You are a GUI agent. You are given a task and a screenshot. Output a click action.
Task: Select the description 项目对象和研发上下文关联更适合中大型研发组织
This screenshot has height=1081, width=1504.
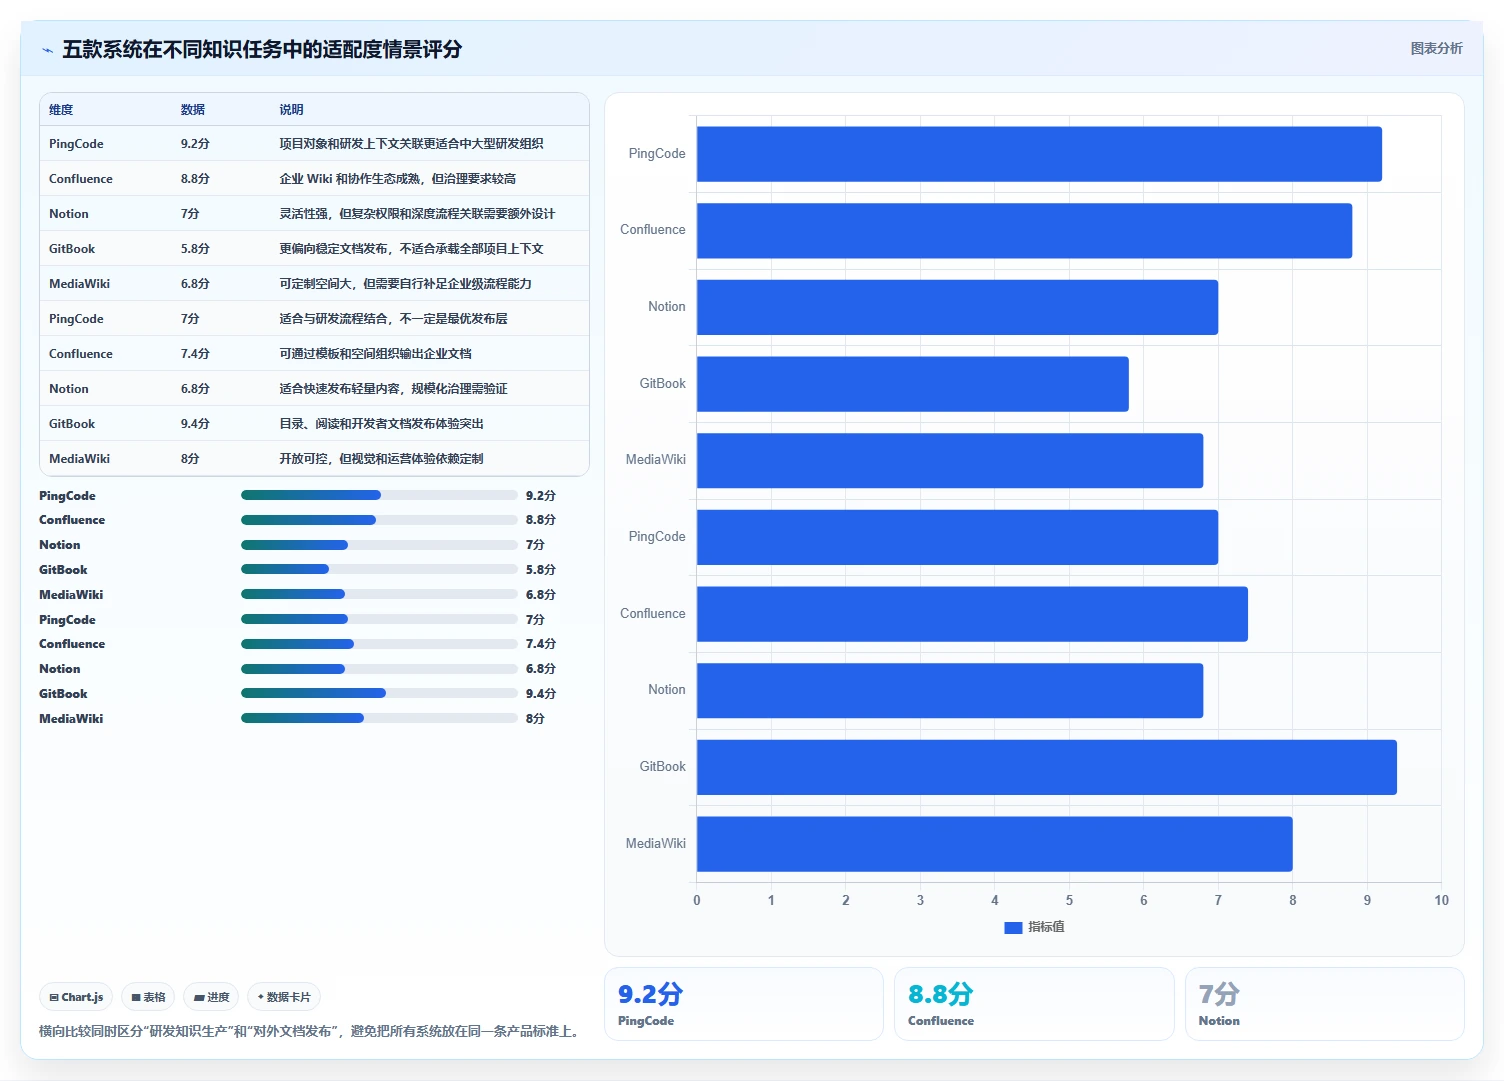[411, 144]
